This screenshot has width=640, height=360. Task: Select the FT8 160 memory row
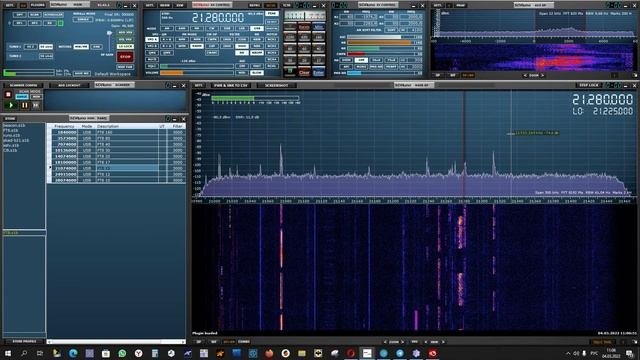(116, 132)
